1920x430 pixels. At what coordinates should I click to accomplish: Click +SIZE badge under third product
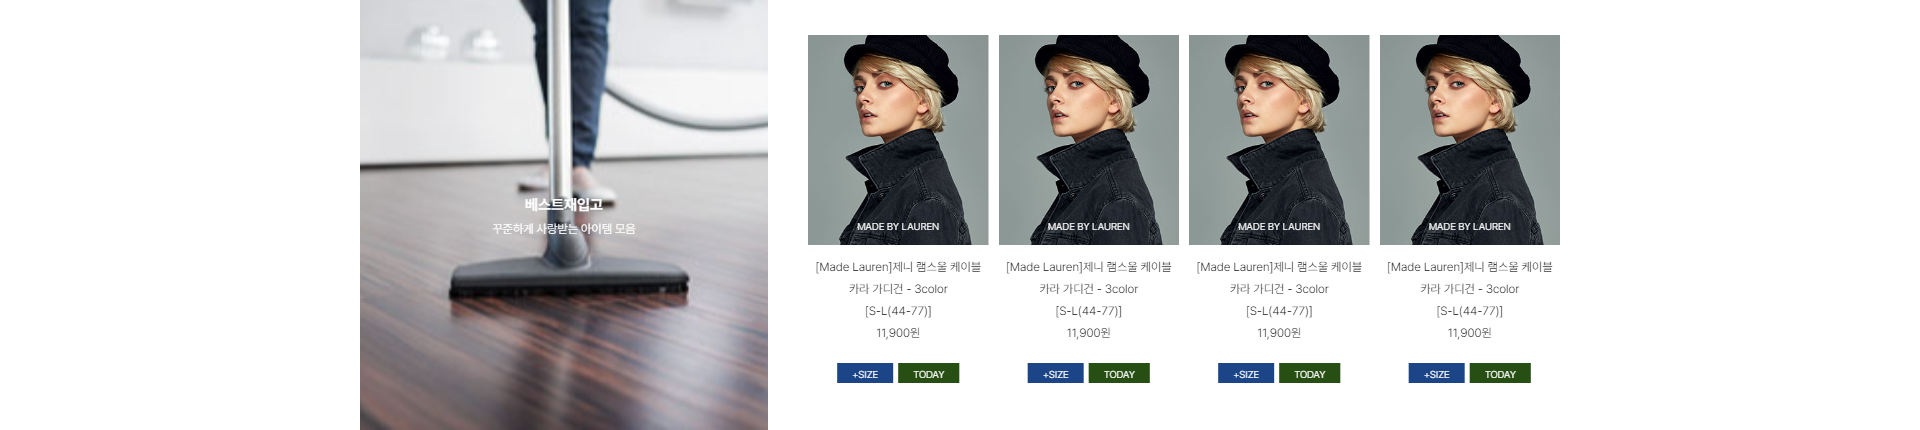(1246, 373)
